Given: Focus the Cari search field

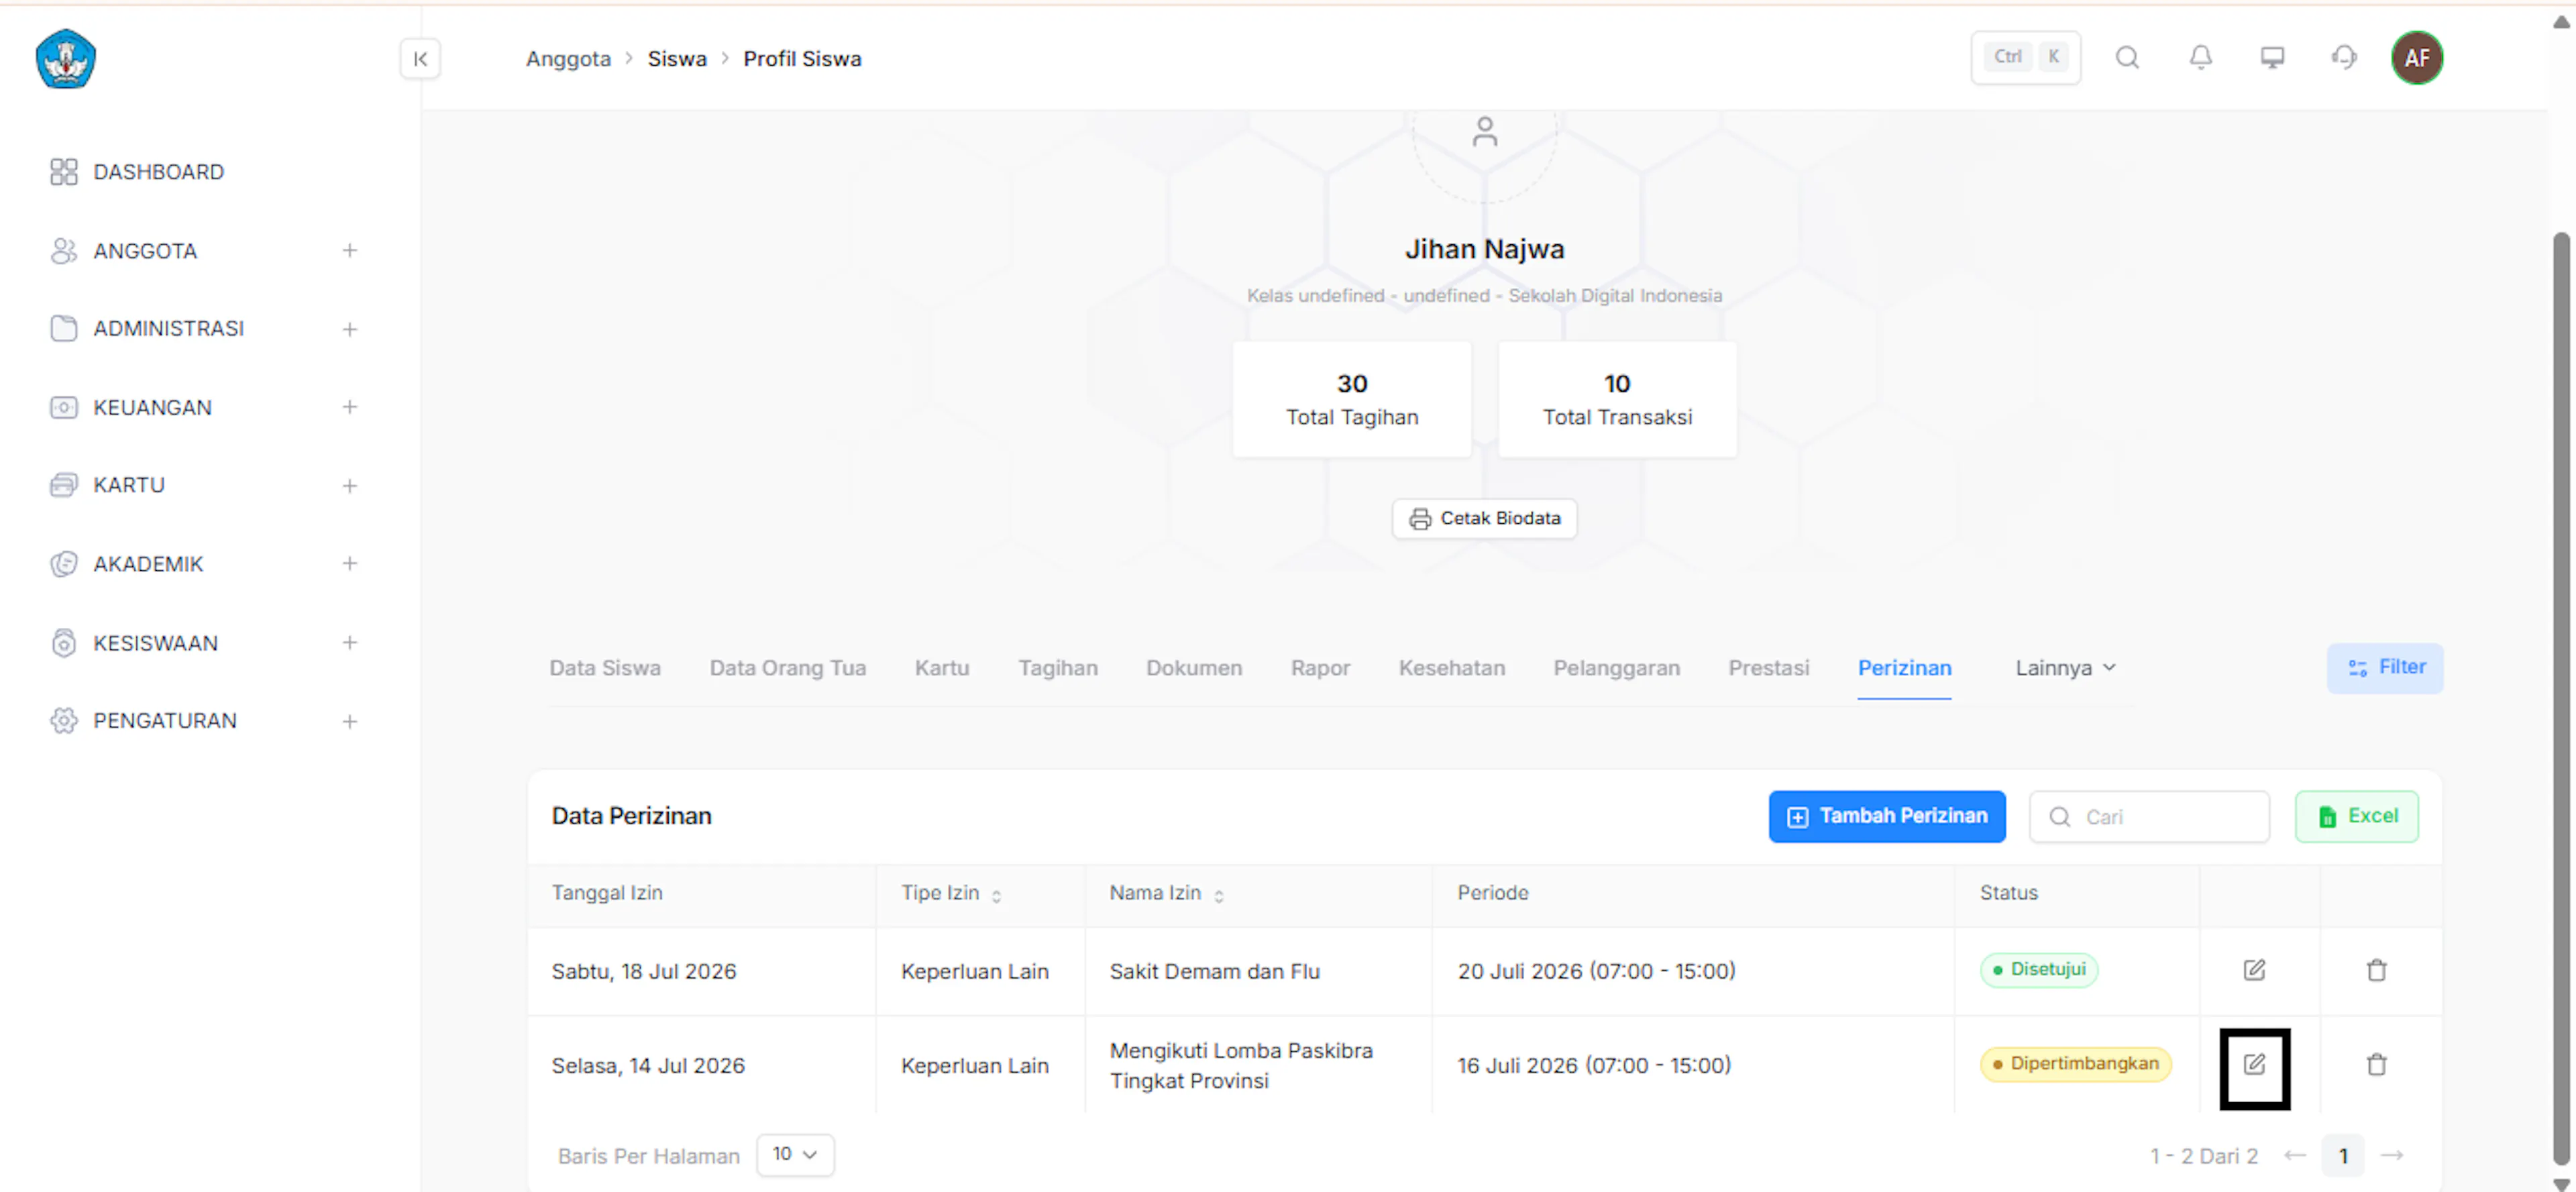Looking at the screenshot, I should click(2148, 817).
